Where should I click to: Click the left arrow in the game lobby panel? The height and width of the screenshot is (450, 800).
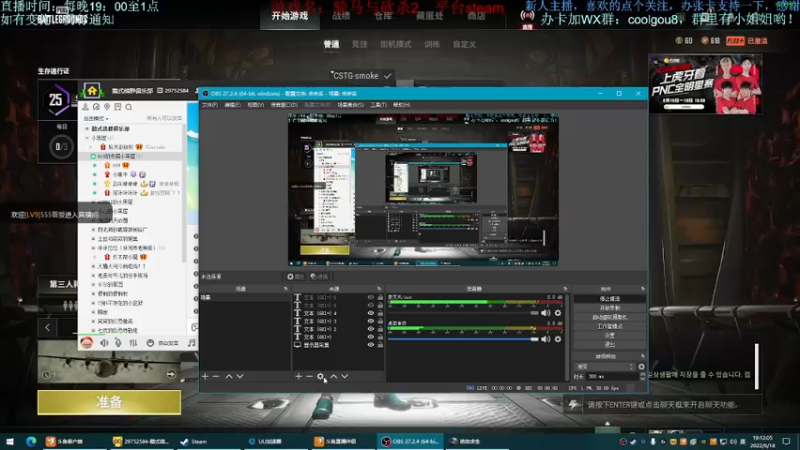47,328
